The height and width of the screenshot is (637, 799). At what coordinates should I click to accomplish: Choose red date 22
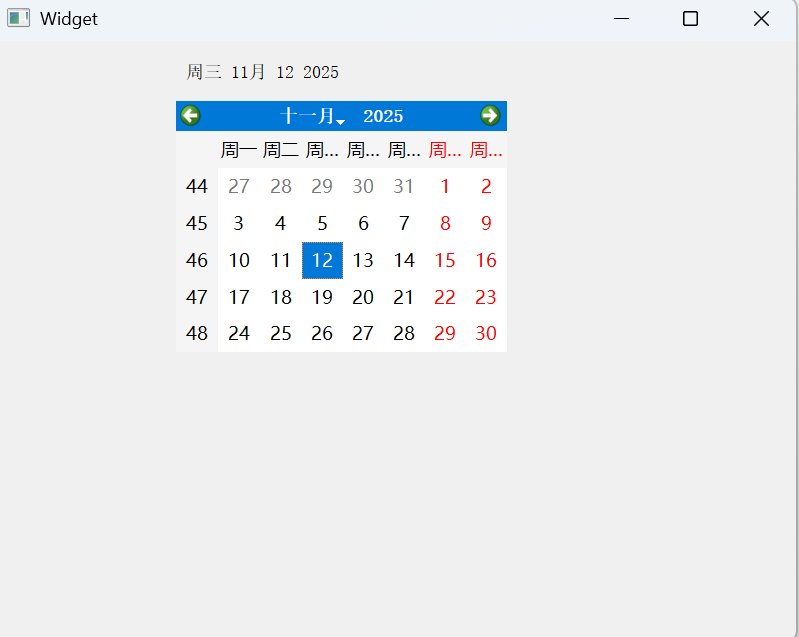[x=445, y=297]
